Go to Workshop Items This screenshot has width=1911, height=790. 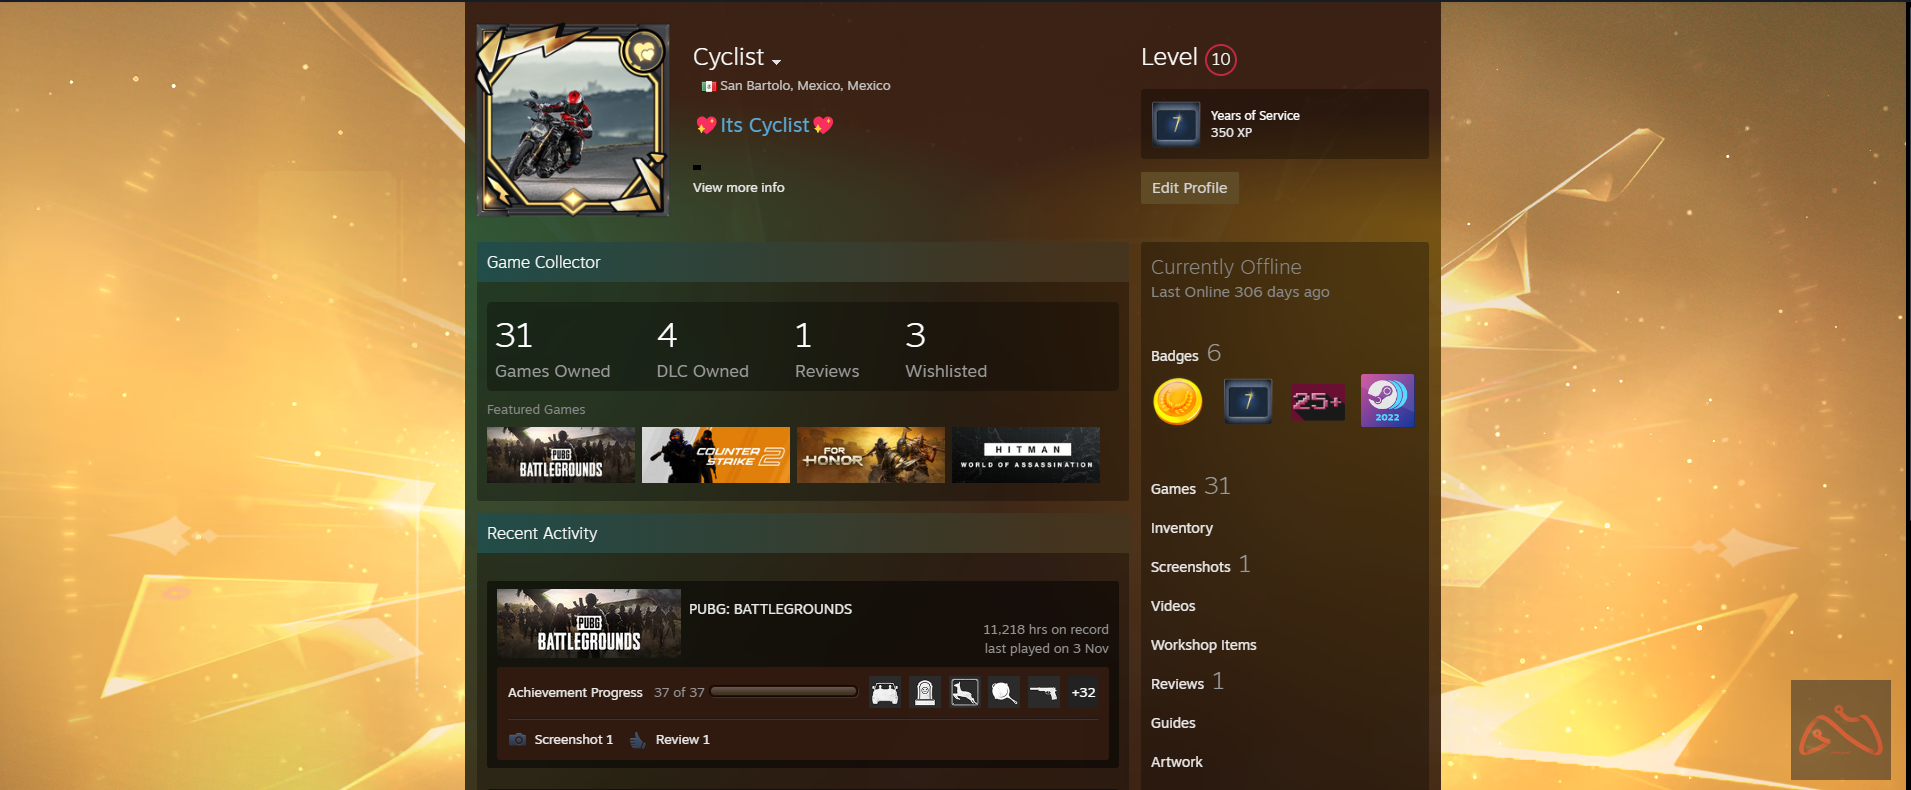point(1203,645)
